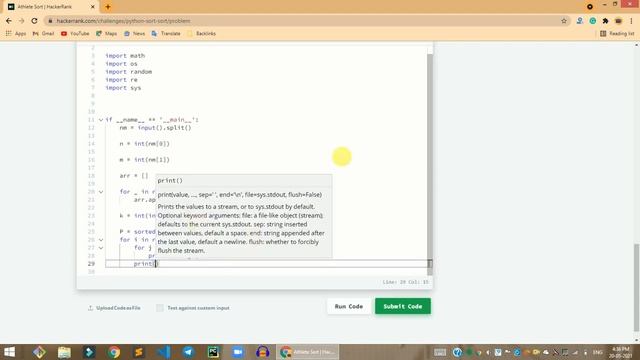Open PyCharm from the taskbar
This screenshot has height=360, width=640.
pos(213,352)
